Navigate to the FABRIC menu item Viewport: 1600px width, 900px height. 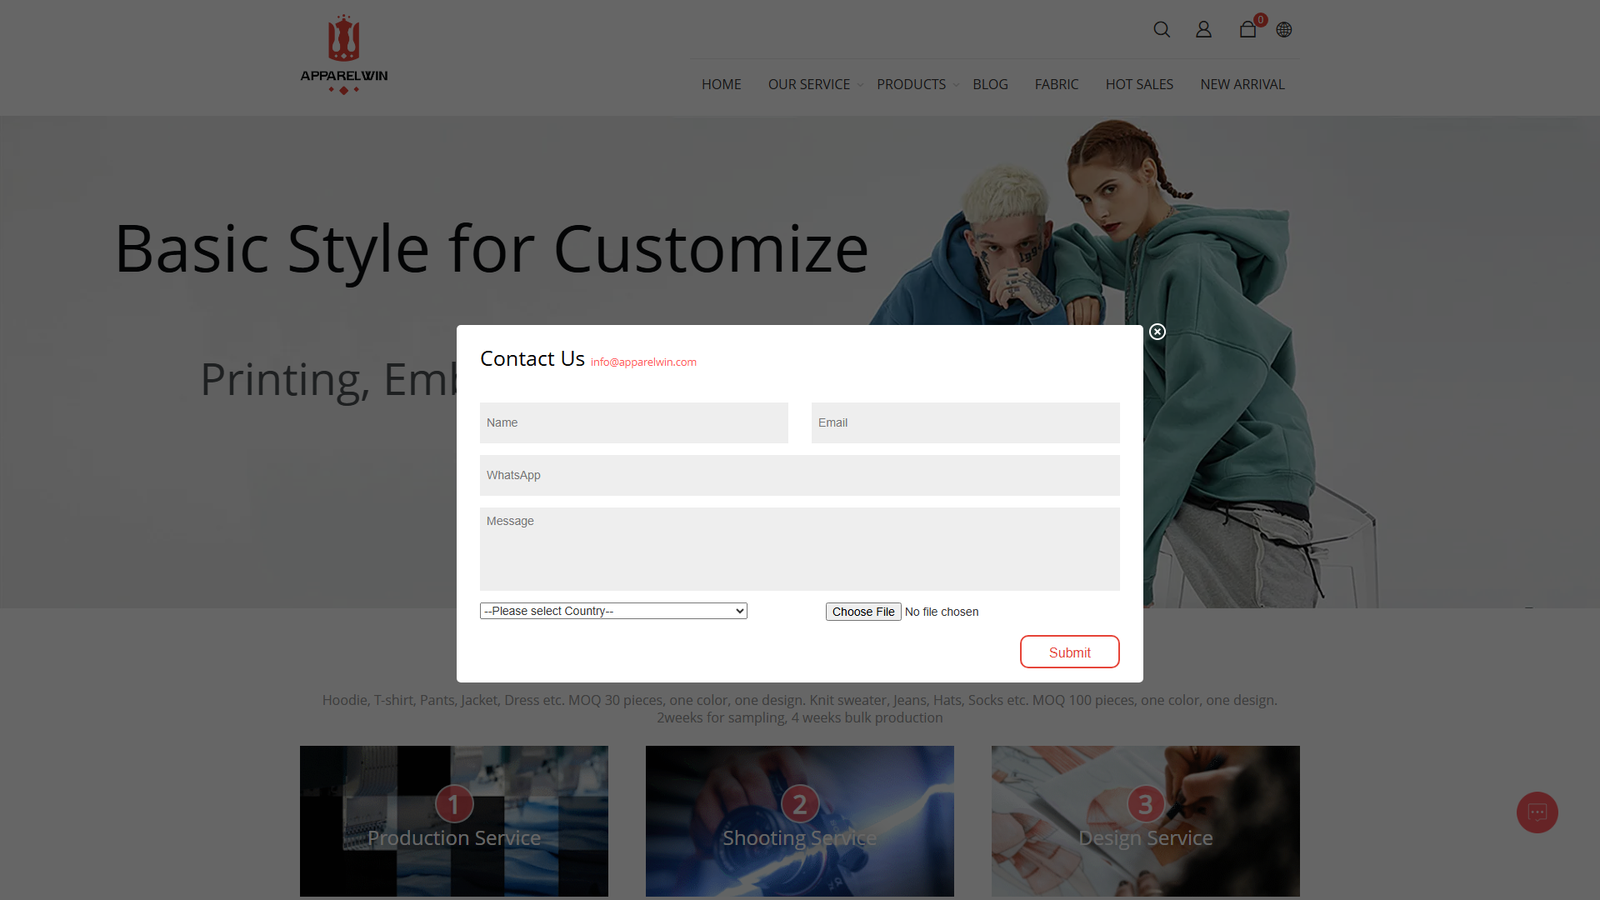click(1056, 84)
